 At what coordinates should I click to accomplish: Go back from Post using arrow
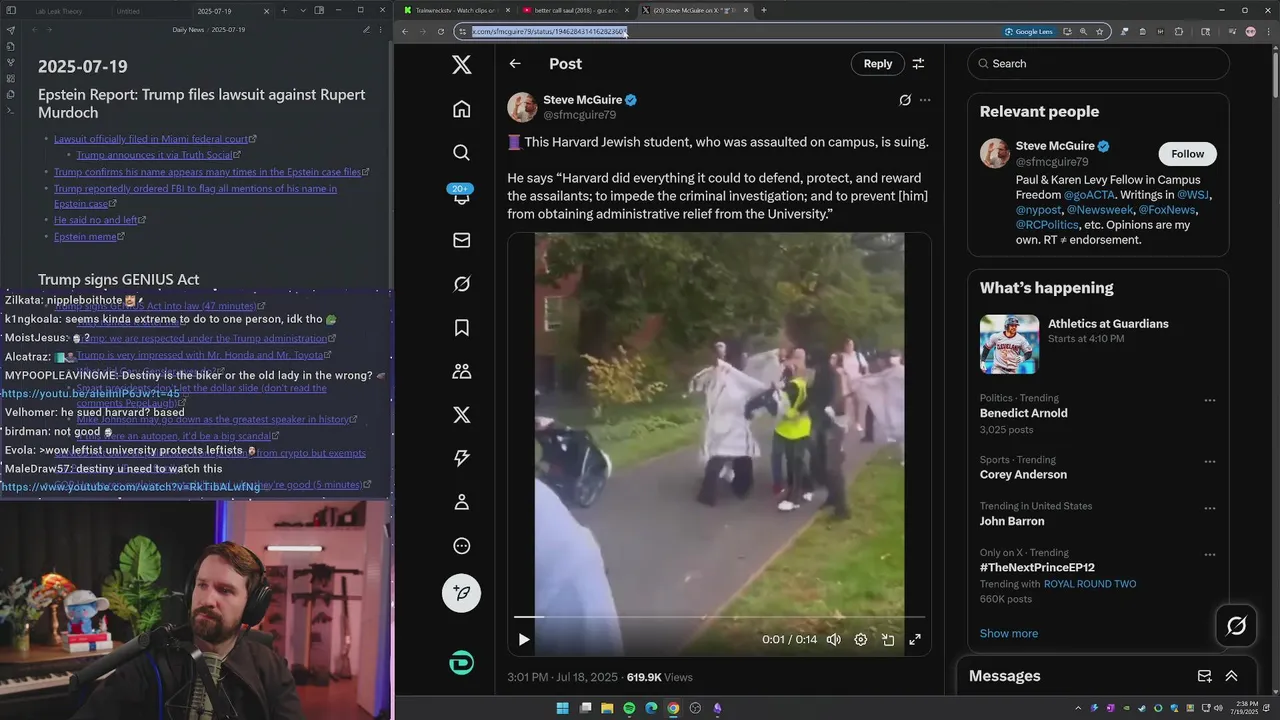(515, 64)
